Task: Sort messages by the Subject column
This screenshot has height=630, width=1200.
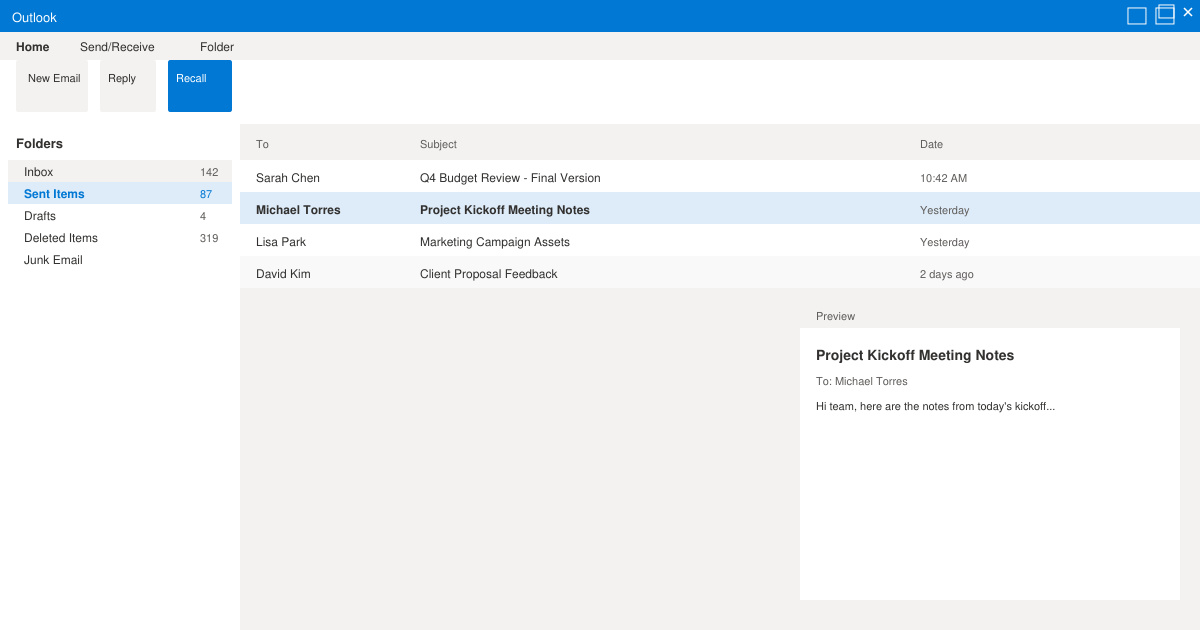Action: pyautogui.click(x=438, y=144)
